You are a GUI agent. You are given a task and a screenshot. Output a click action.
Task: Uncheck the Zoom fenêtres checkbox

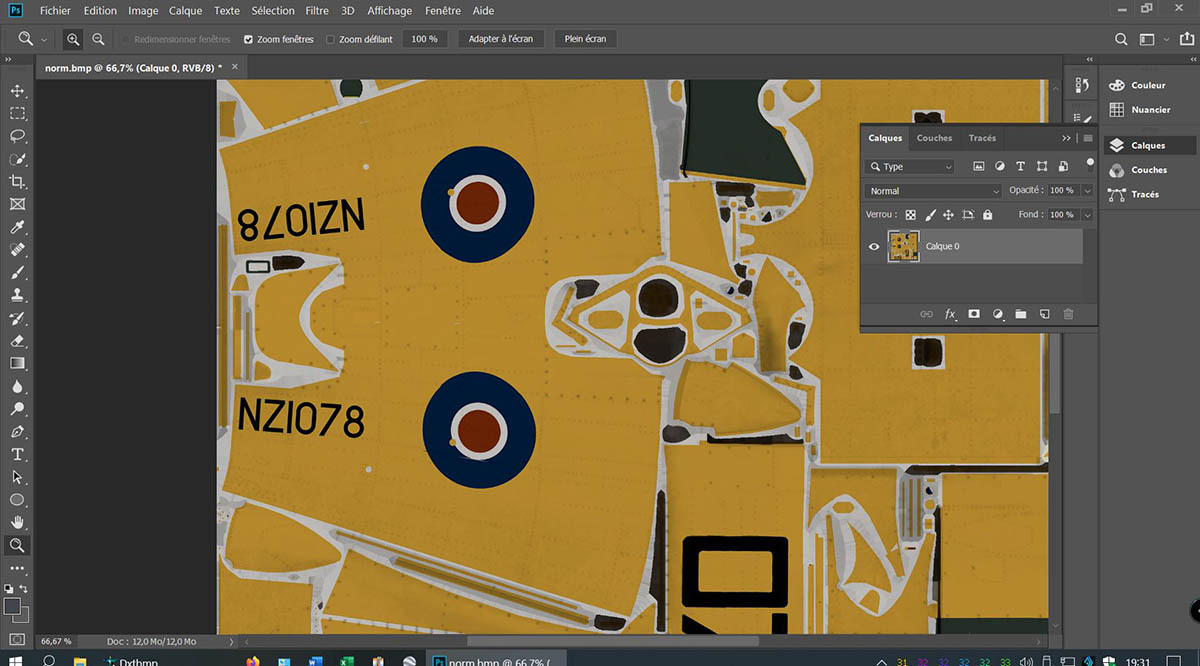249,40
